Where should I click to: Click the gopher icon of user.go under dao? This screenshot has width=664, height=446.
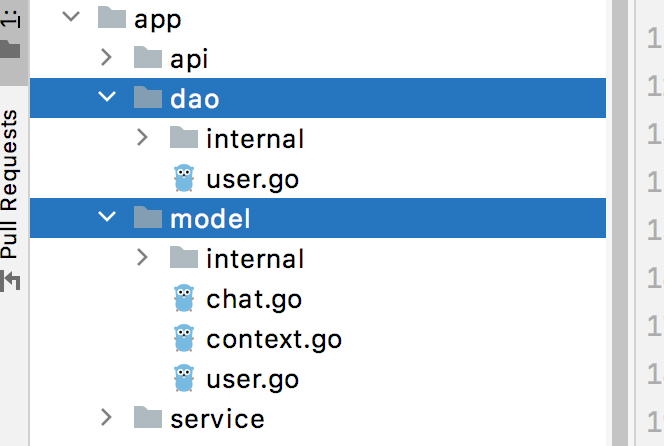point(184,178)
